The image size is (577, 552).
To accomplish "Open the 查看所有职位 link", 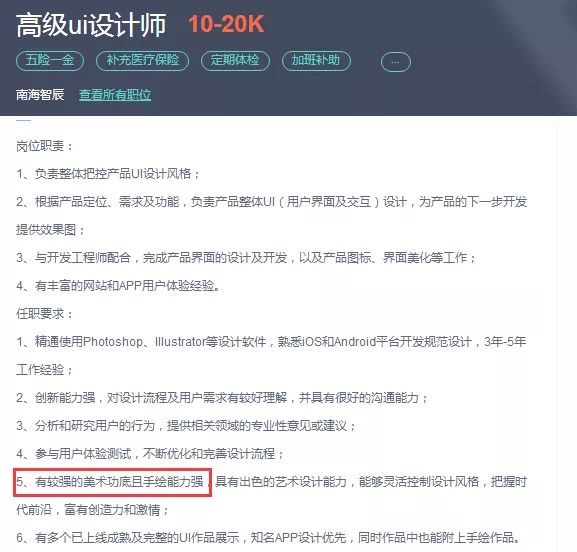I will 115,95.
